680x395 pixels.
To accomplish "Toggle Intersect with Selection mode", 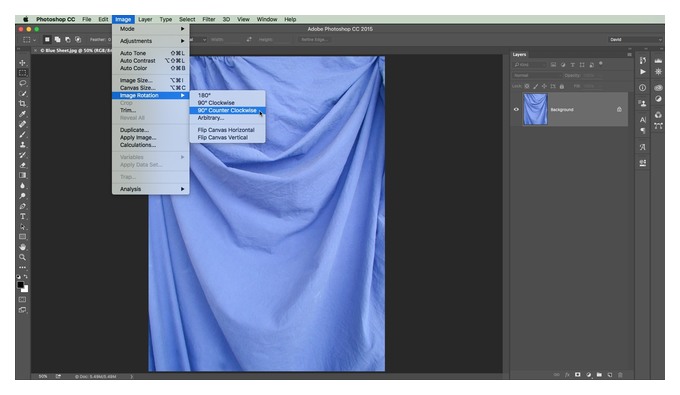I will 78,39.
